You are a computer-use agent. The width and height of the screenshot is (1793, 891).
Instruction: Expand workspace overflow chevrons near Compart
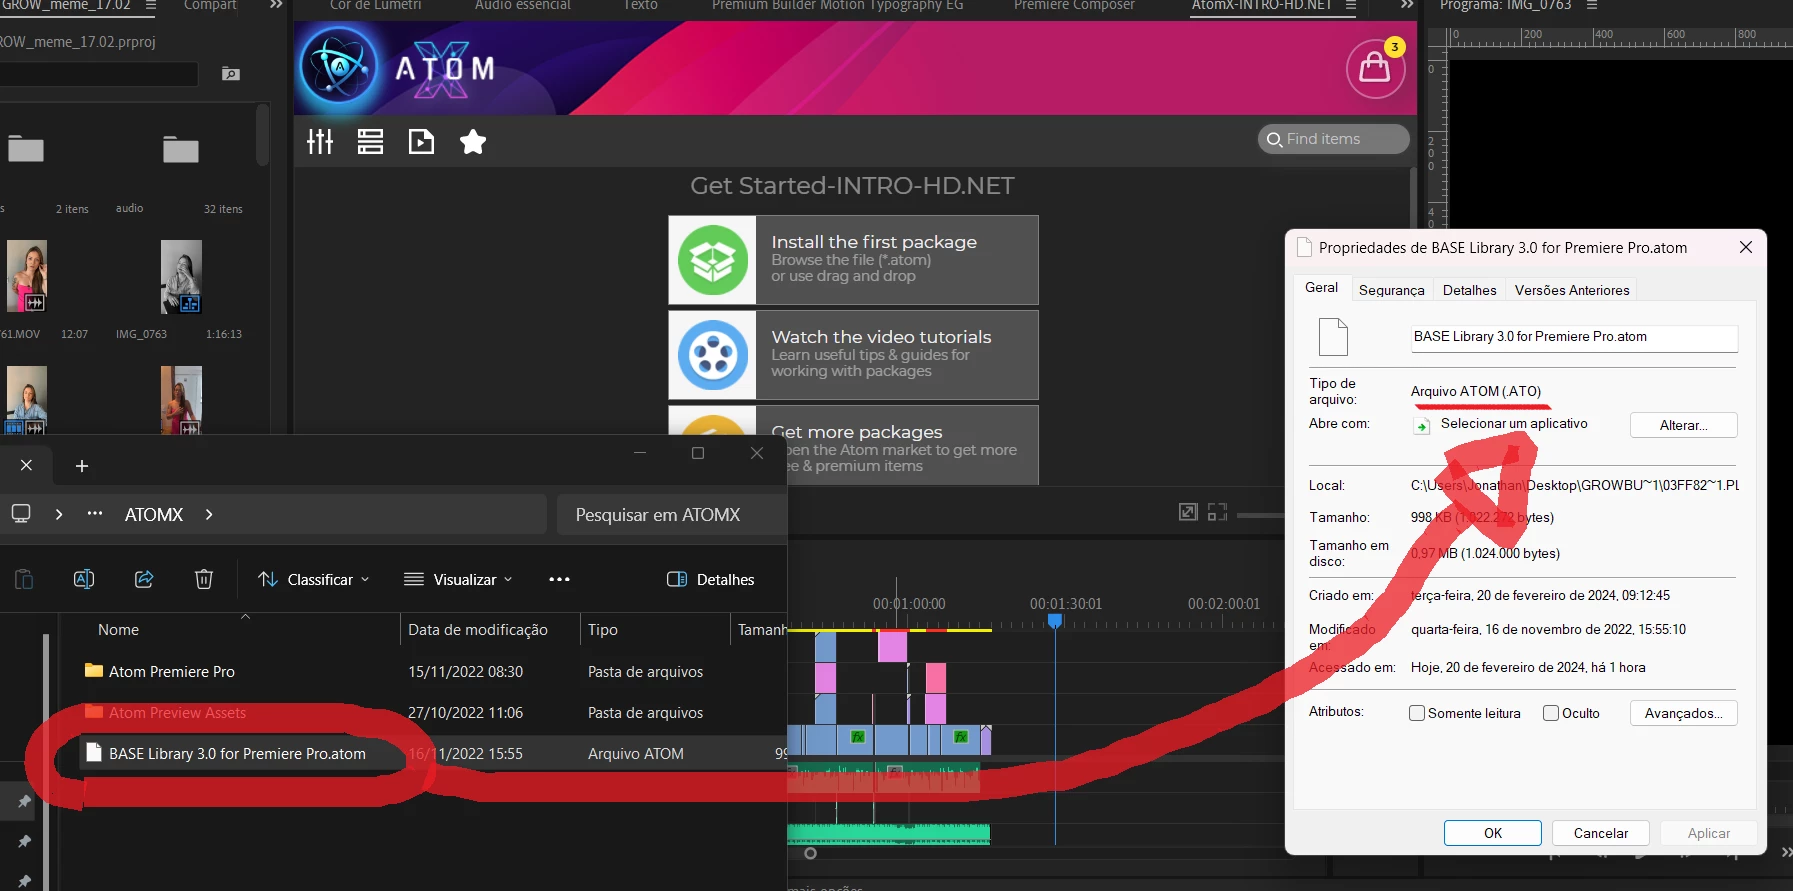coord(277,5)
